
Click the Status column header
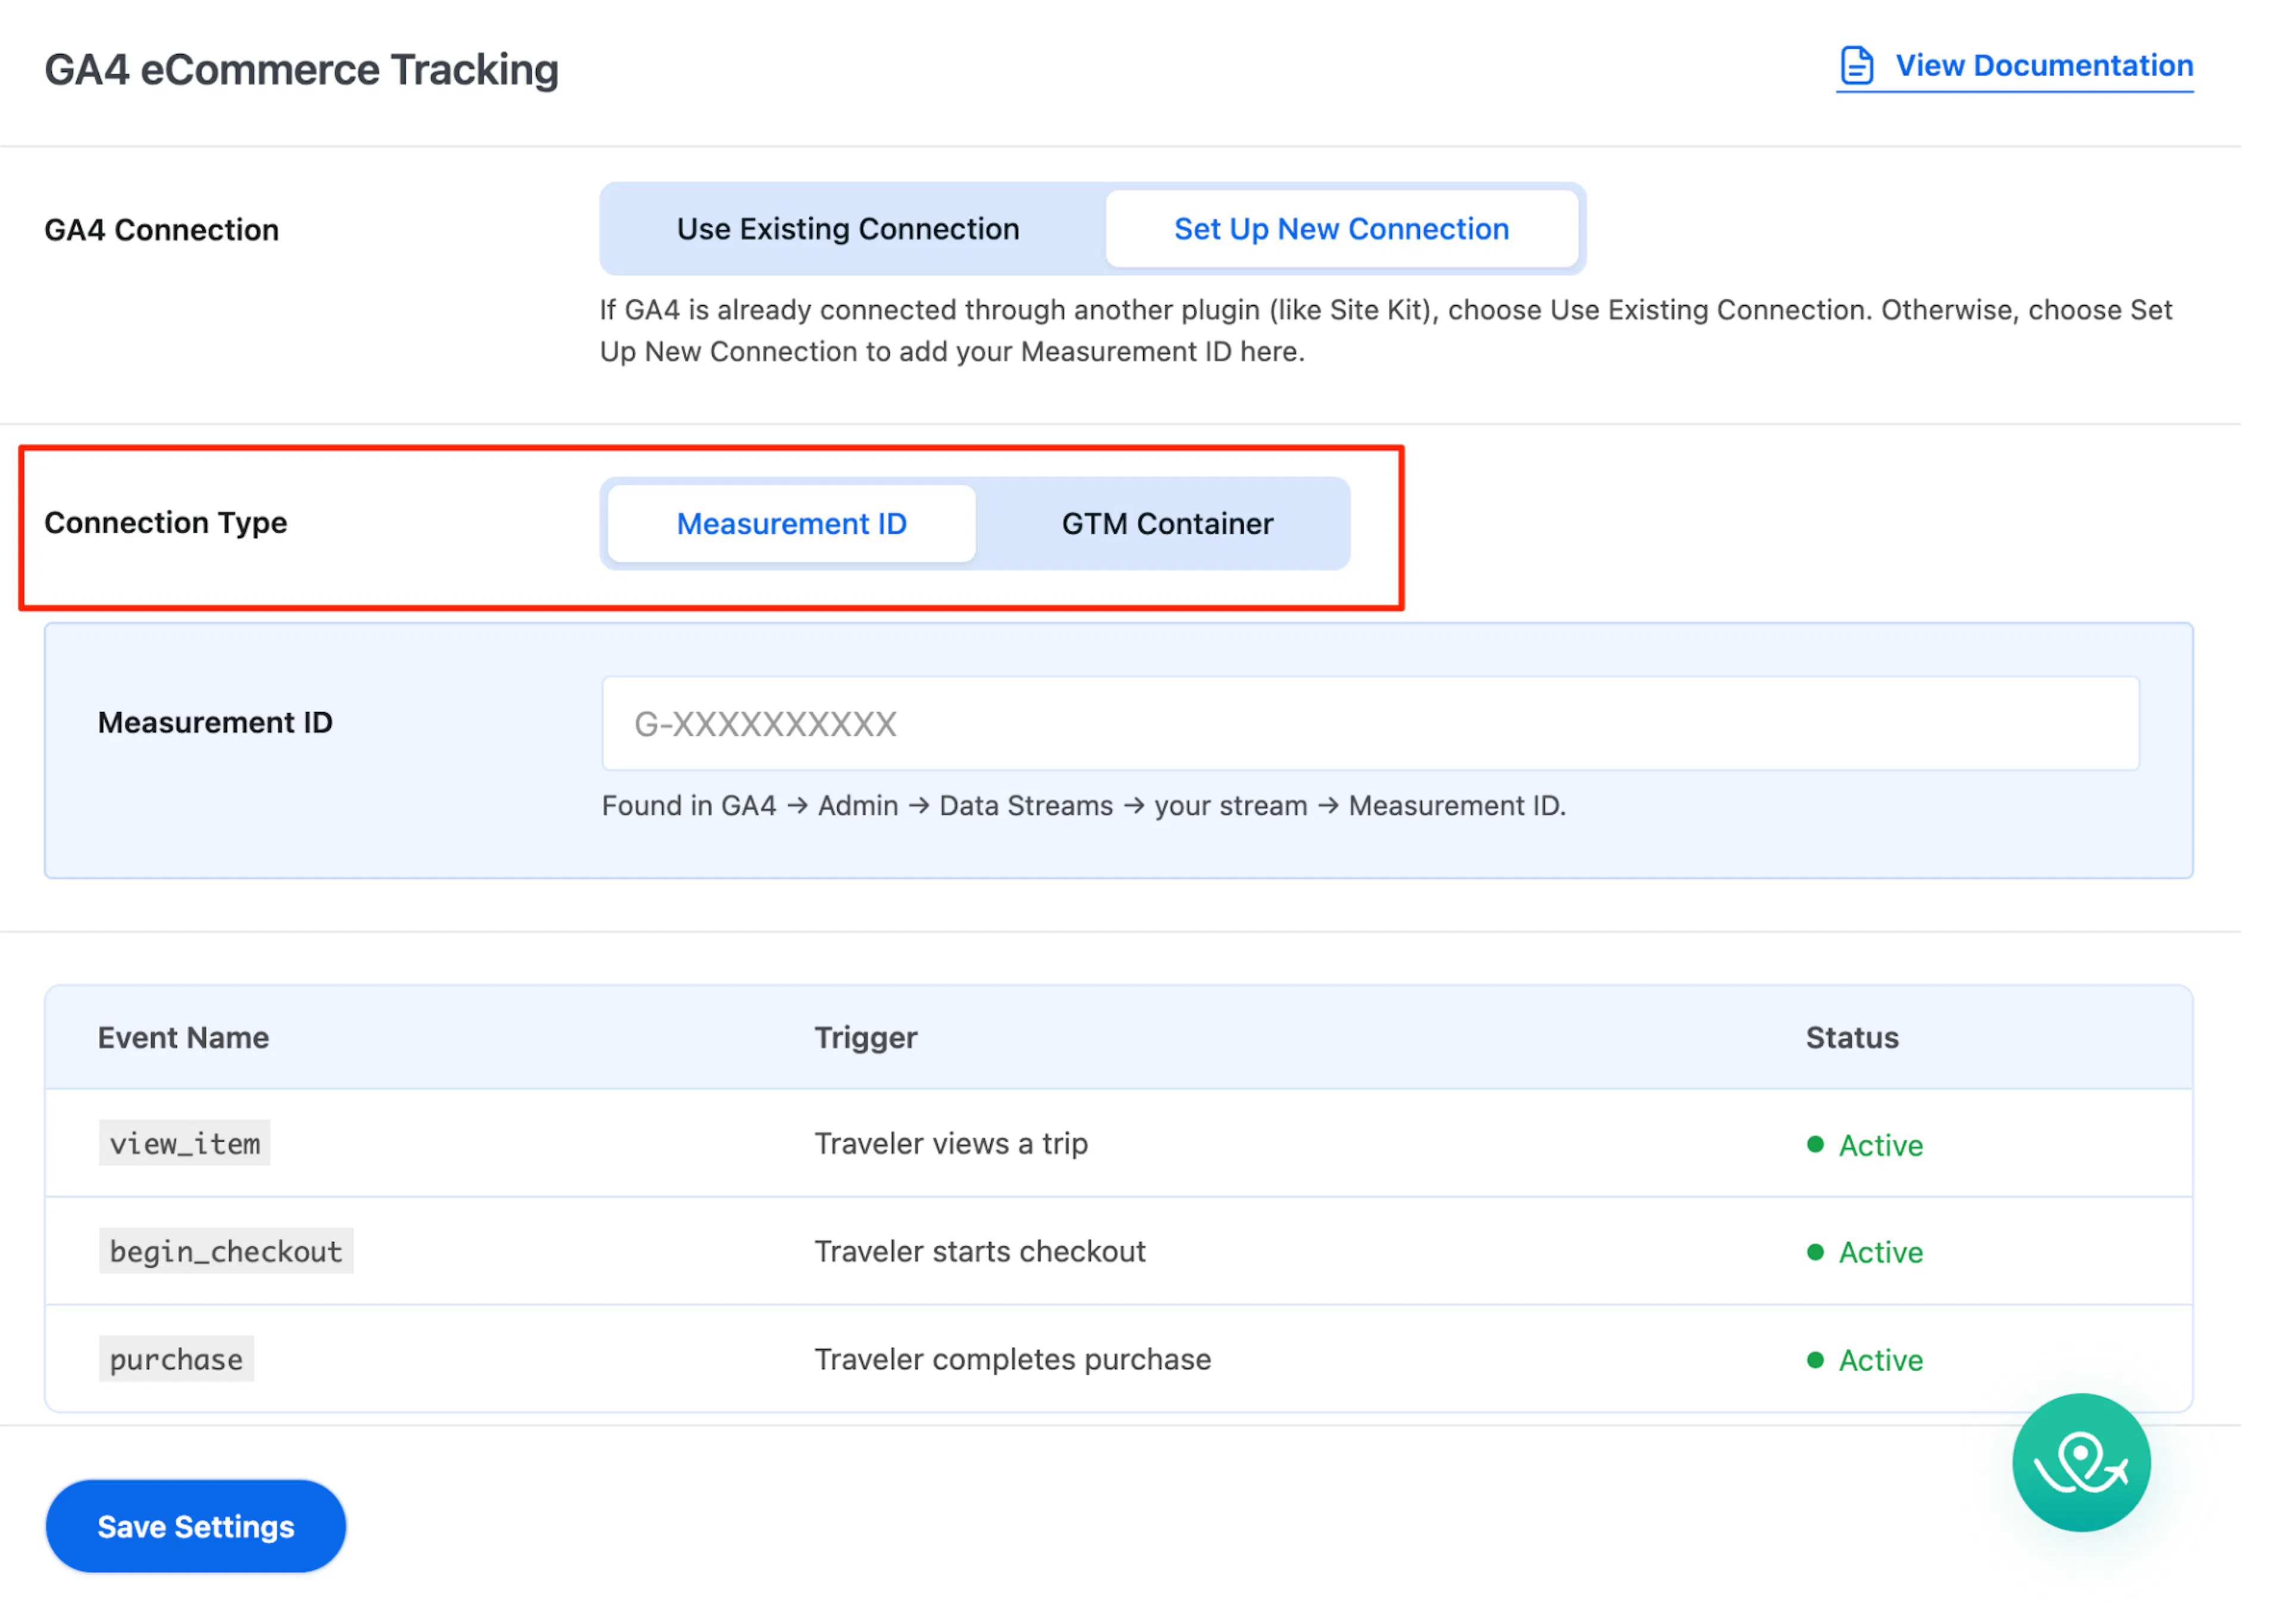pyautogui.click(x=1852, y=1038)
